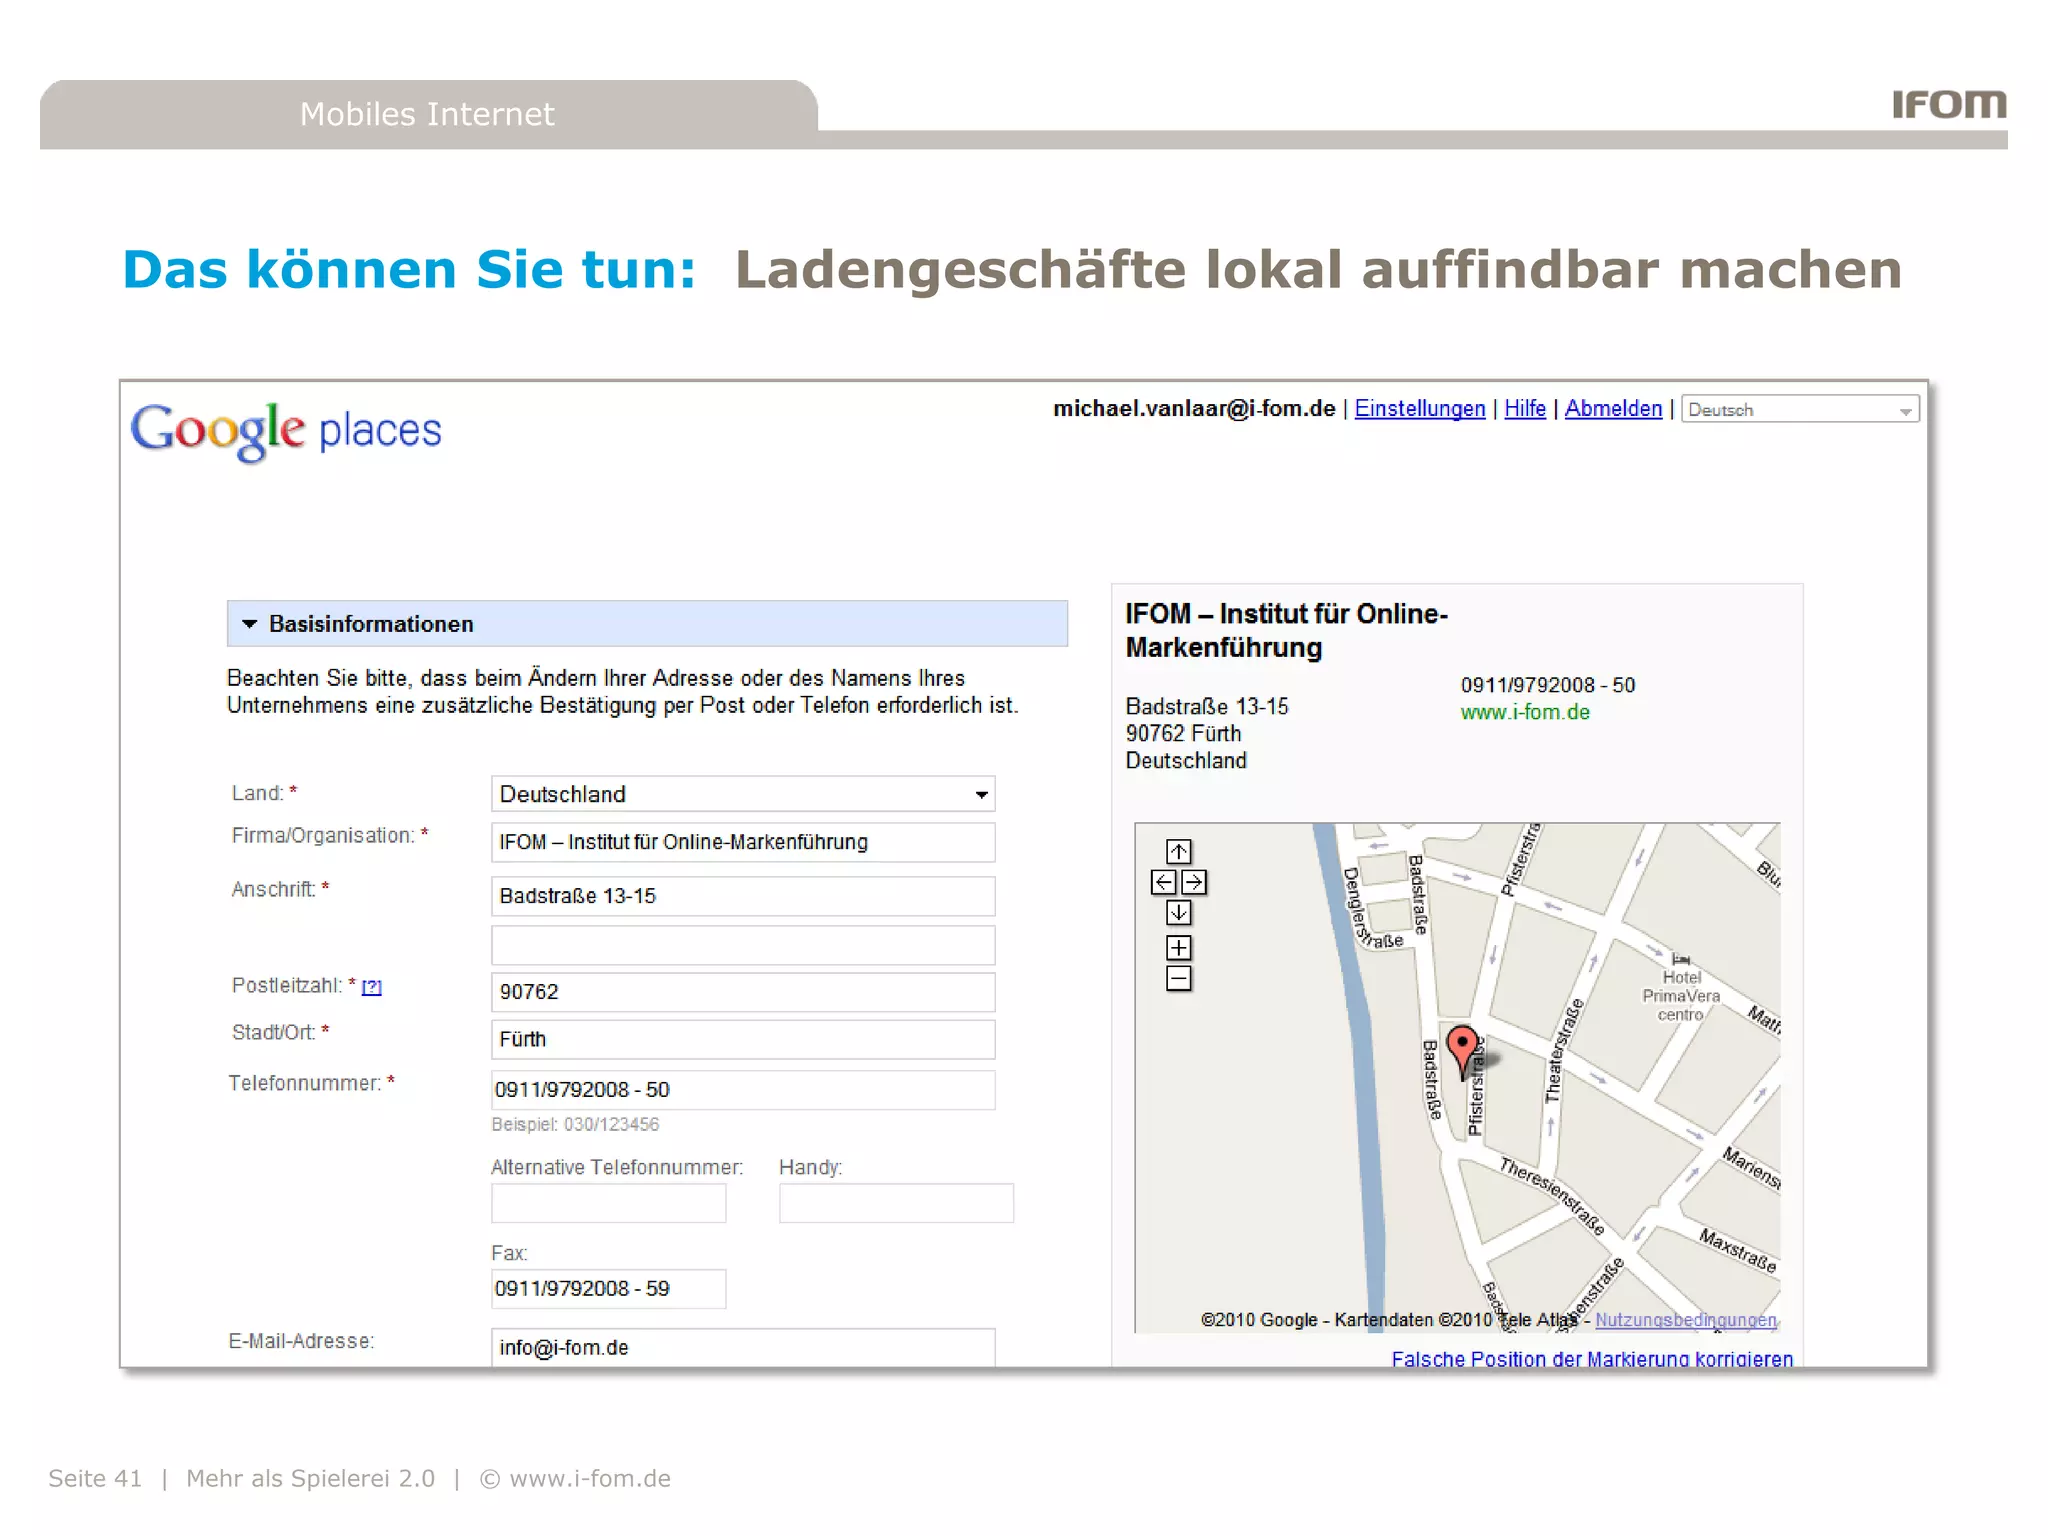Pan the map down with the arrow
This screenshot has width=2048, height=1536.
click(x=1179, y=912)
